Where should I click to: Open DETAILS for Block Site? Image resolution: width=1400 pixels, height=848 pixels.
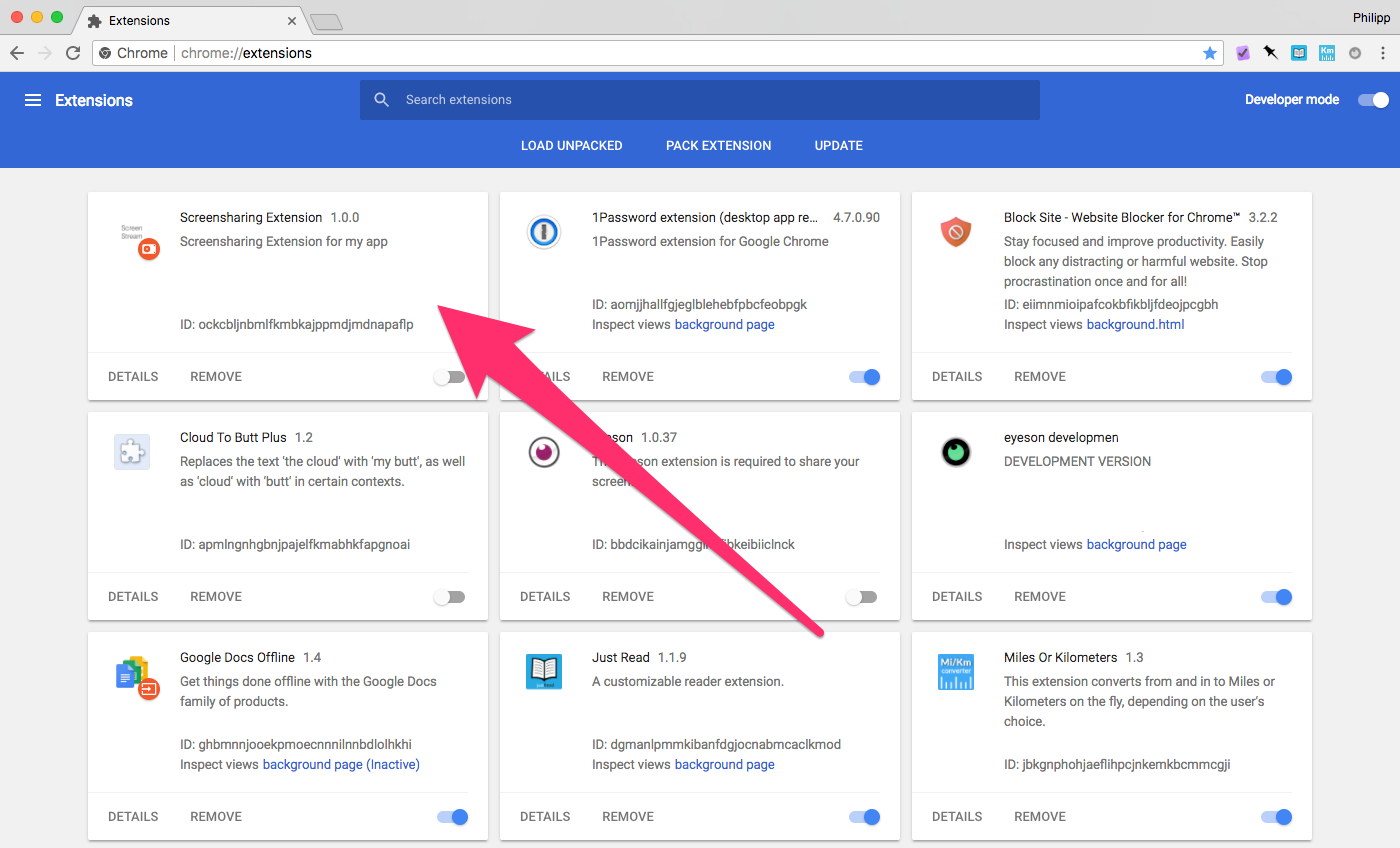[957, 377]
